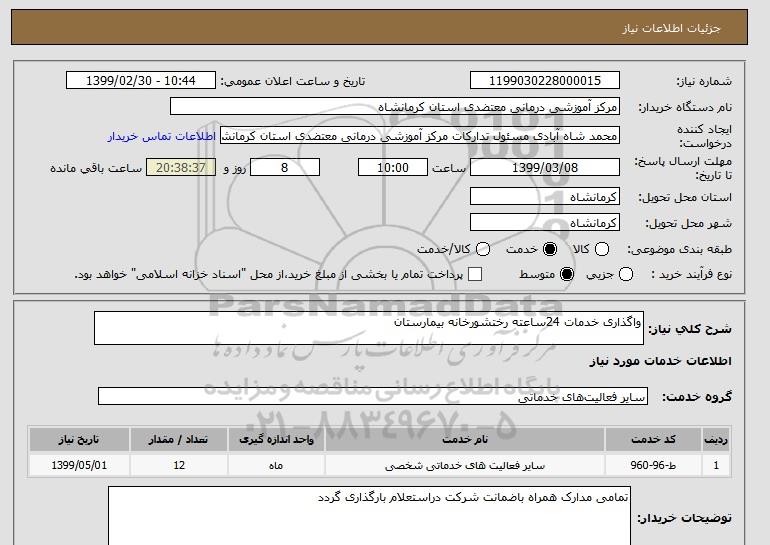The image size is (770, 545).
Task: Click the general description box واگذاری خدمات 24ساعته
Action: (x=369, y=328)
